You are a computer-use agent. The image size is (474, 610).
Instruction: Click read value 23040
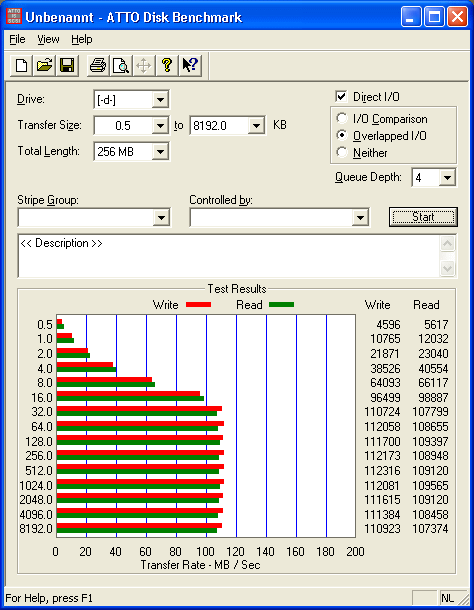pos(433,354)
